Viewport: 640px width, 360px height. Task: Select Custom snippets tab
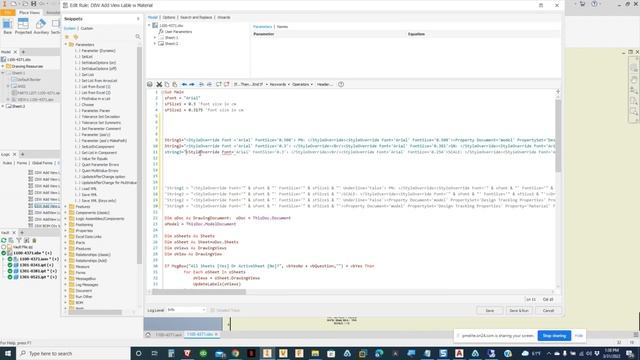click(x=87, y=29)
